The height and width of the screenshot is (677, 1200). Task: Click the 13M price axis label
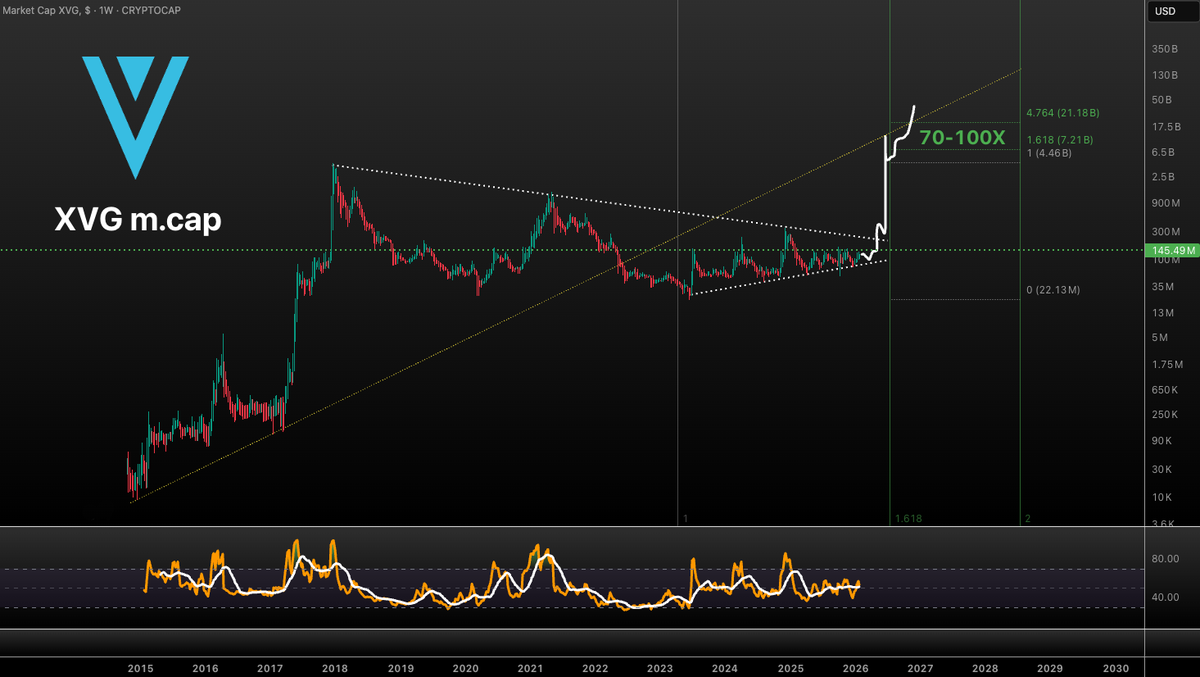1163,313
